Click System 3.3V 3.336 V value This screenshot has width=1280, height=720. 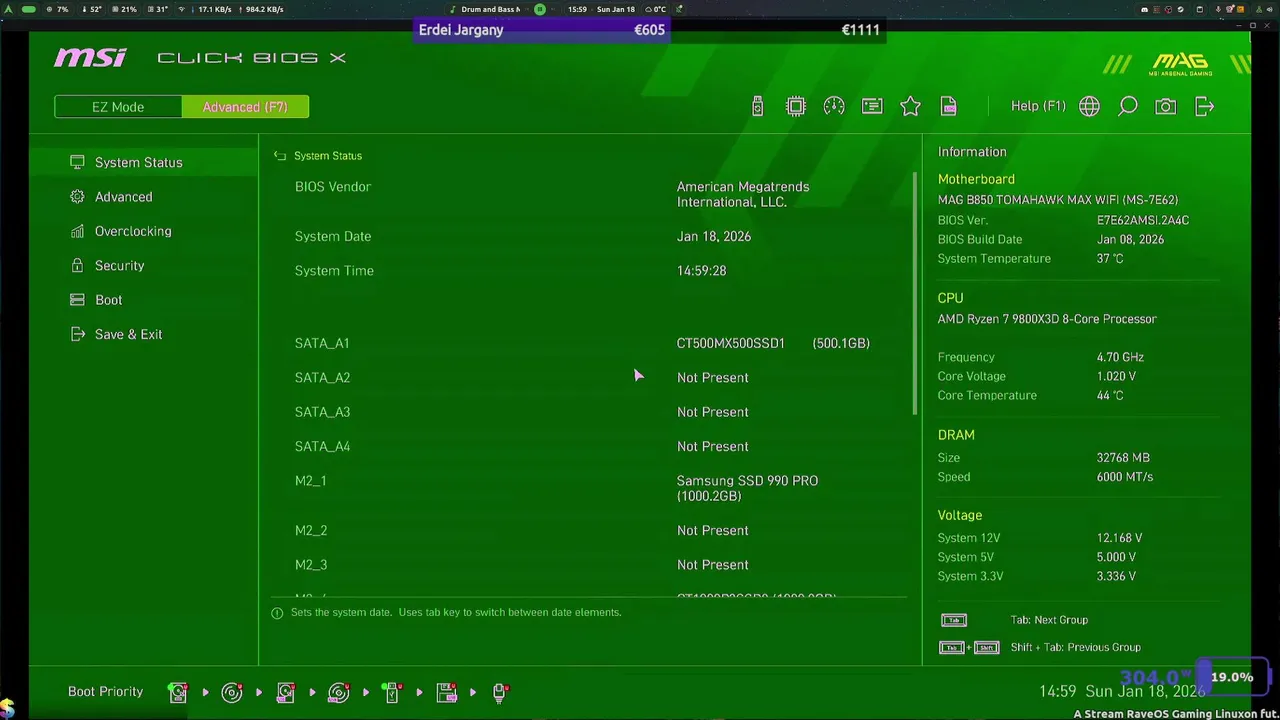pyautogui.click(x=1116, y=576)
